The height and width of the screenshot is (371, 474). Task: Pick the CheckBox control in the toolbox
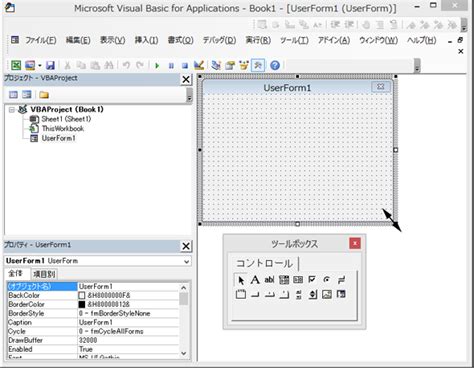[x=312, y=280]
